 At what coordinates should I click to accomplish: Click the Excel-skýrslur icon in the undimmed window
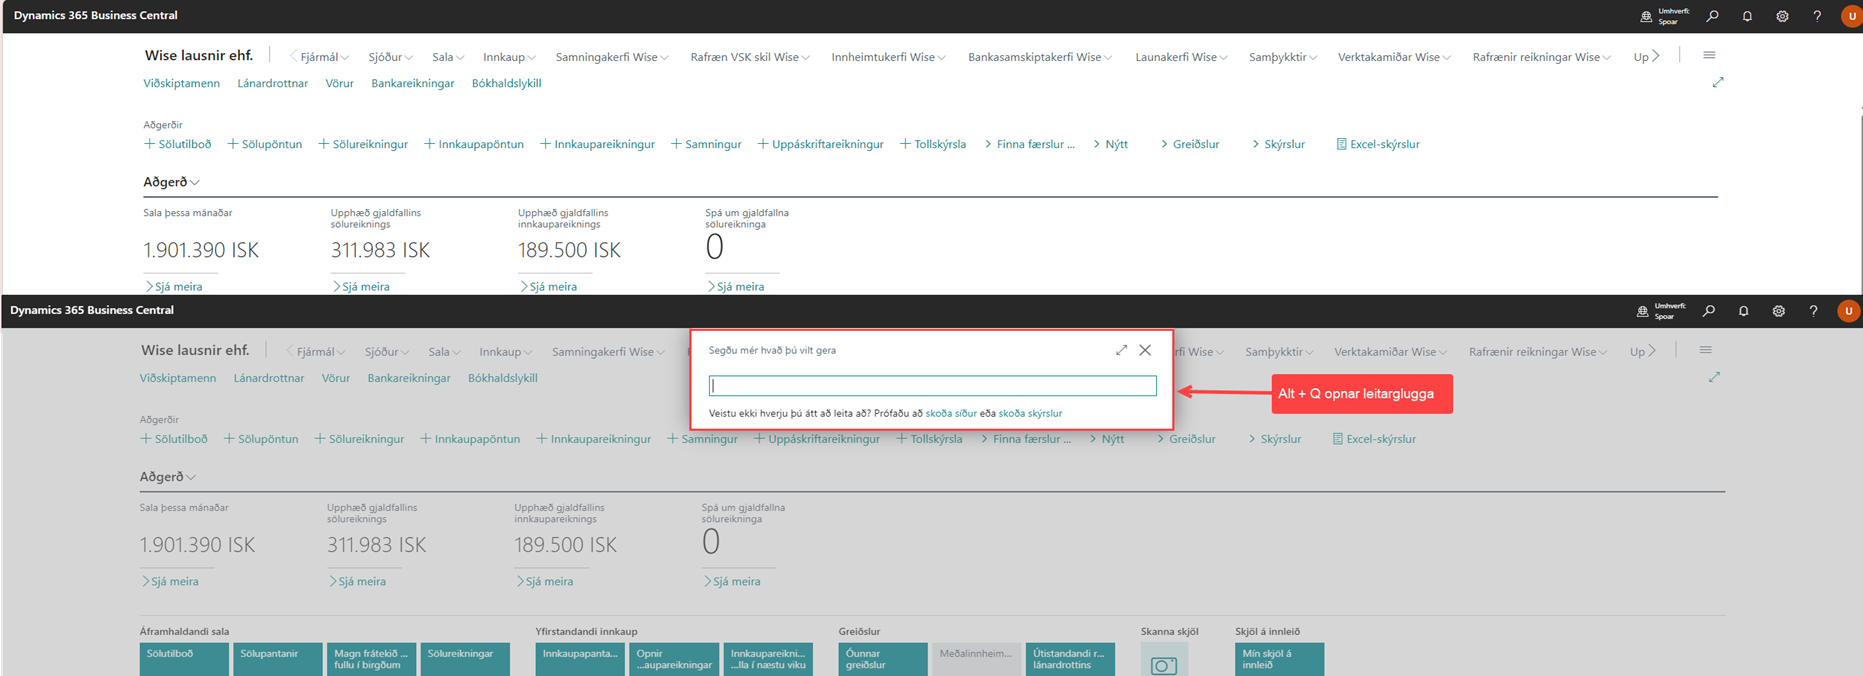[1341, 144]
